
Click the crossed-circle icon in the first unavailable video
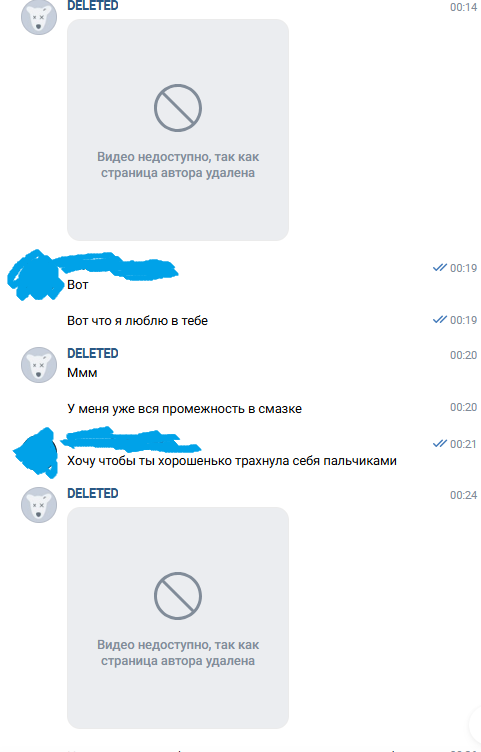point(178,108)
